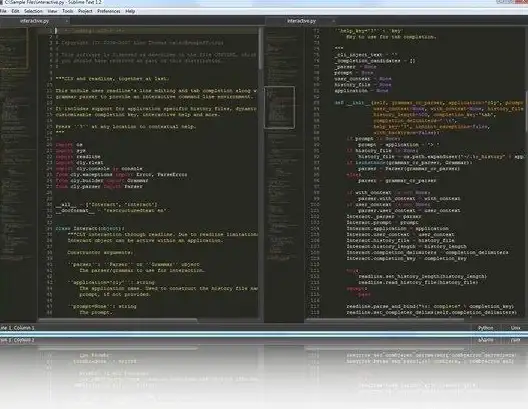Select the left pane interactive.py tab
The height and width of the screenshot is (409, 528).
(x=35, y=21)
